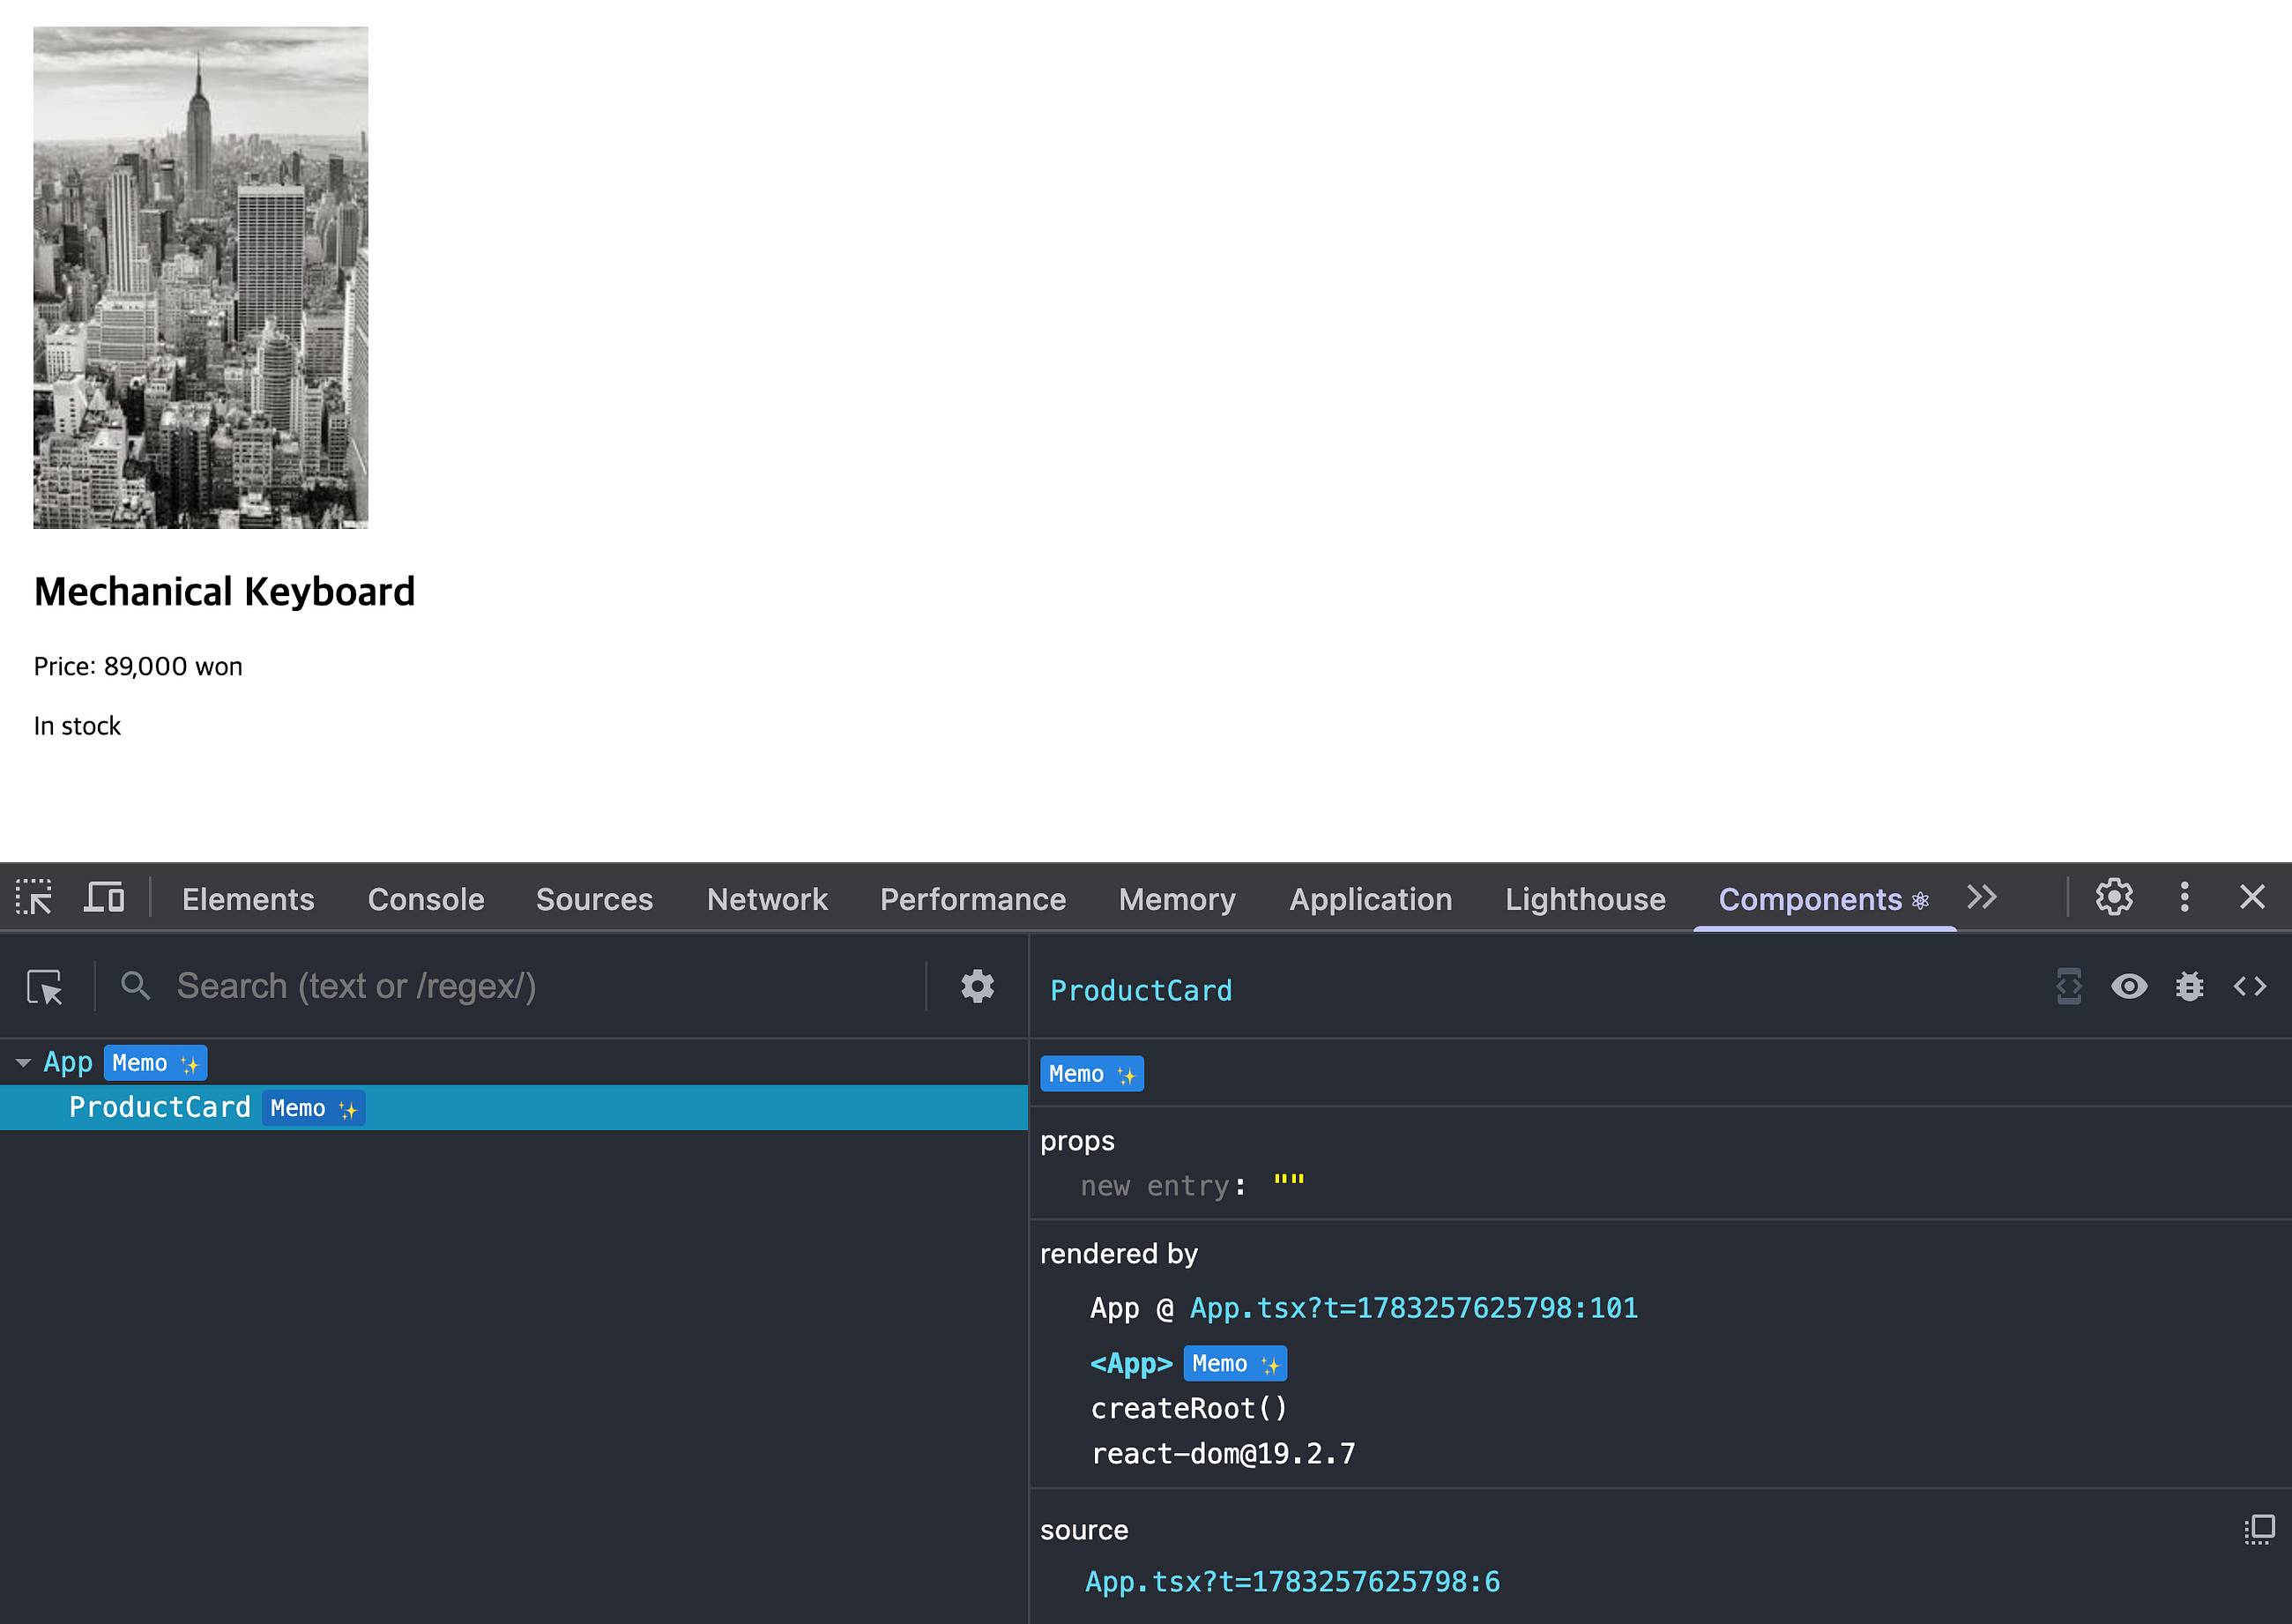
Task: Click the Memo badge next to App in tree
Action: pyautogui.click(x=155, y=1063)
